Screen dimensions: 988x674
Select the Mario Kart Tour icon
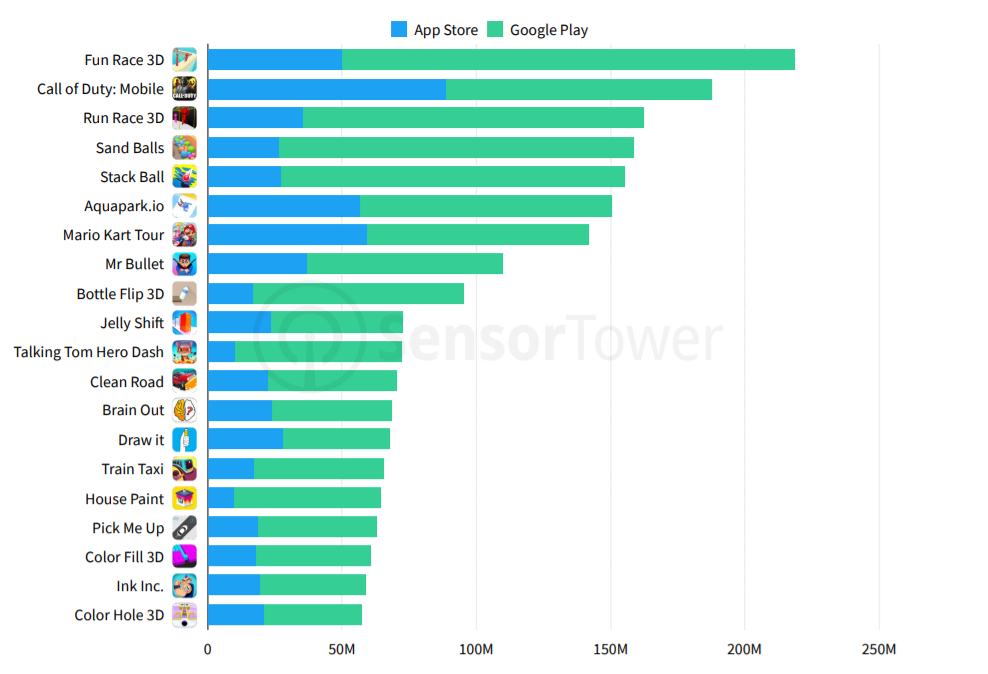[185, 235]
